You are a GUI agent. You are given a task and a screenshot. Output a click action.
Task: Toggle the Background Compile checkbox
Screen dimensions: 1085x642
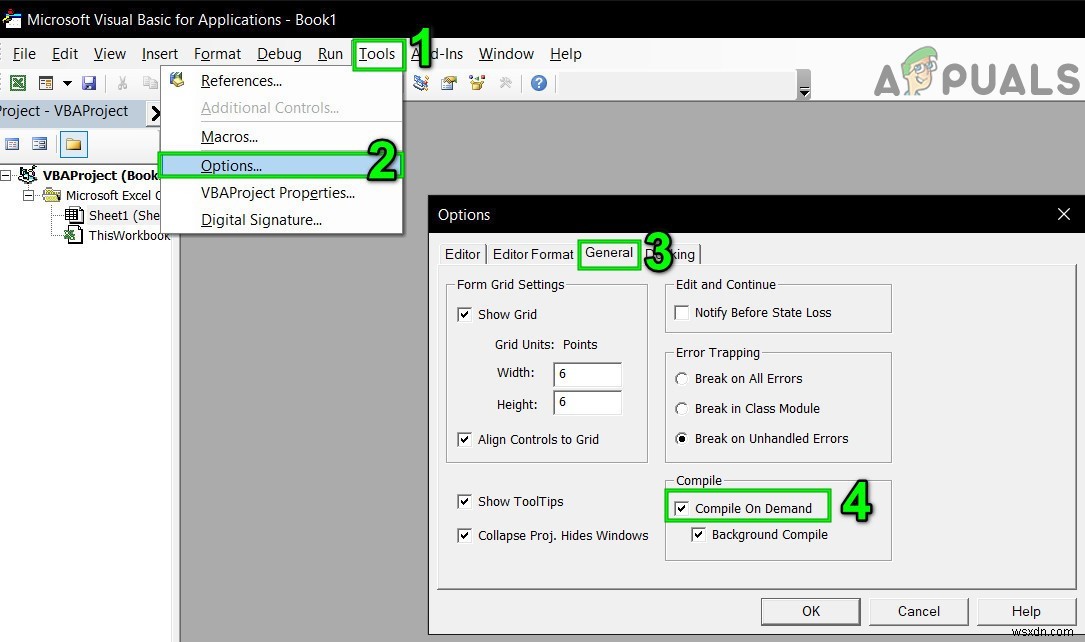pyautogui.click(x=699, y=535)
